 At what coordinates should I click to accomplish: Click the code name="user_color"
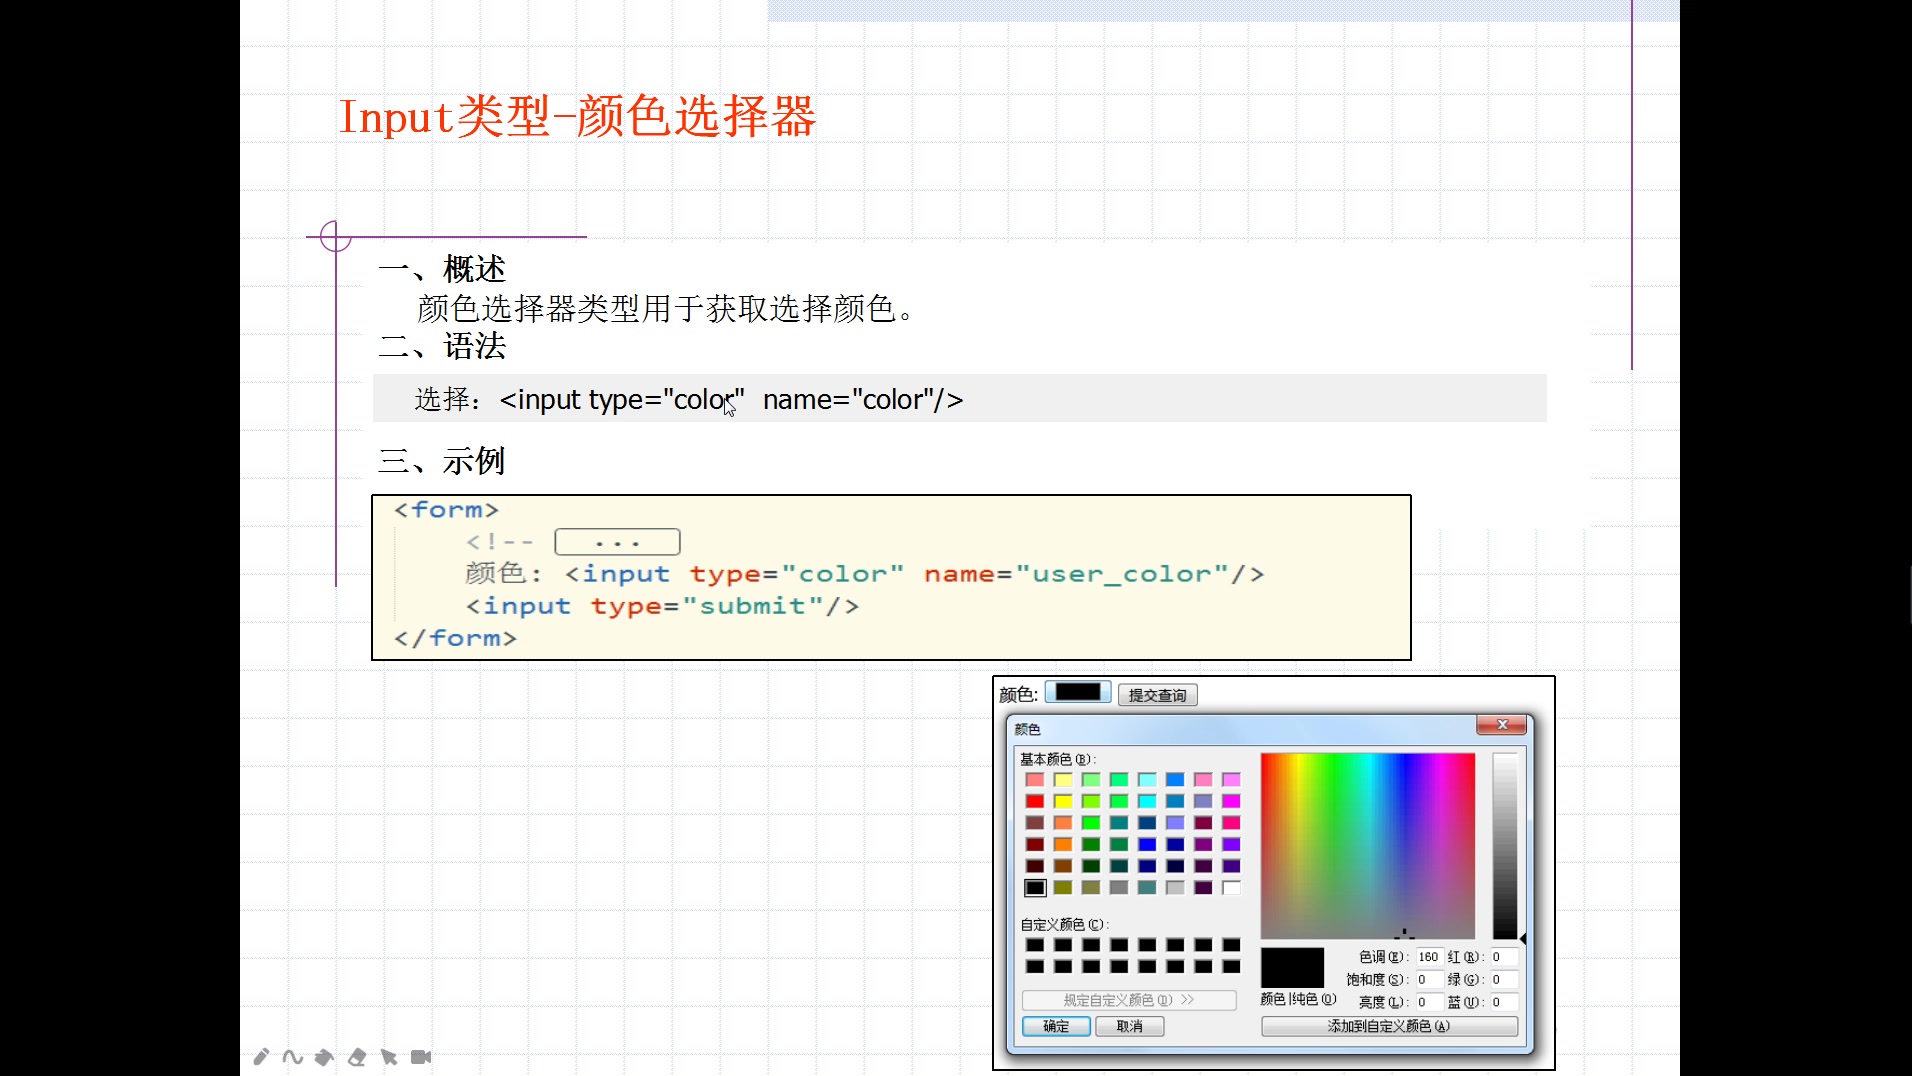(x=1076, y=574)
